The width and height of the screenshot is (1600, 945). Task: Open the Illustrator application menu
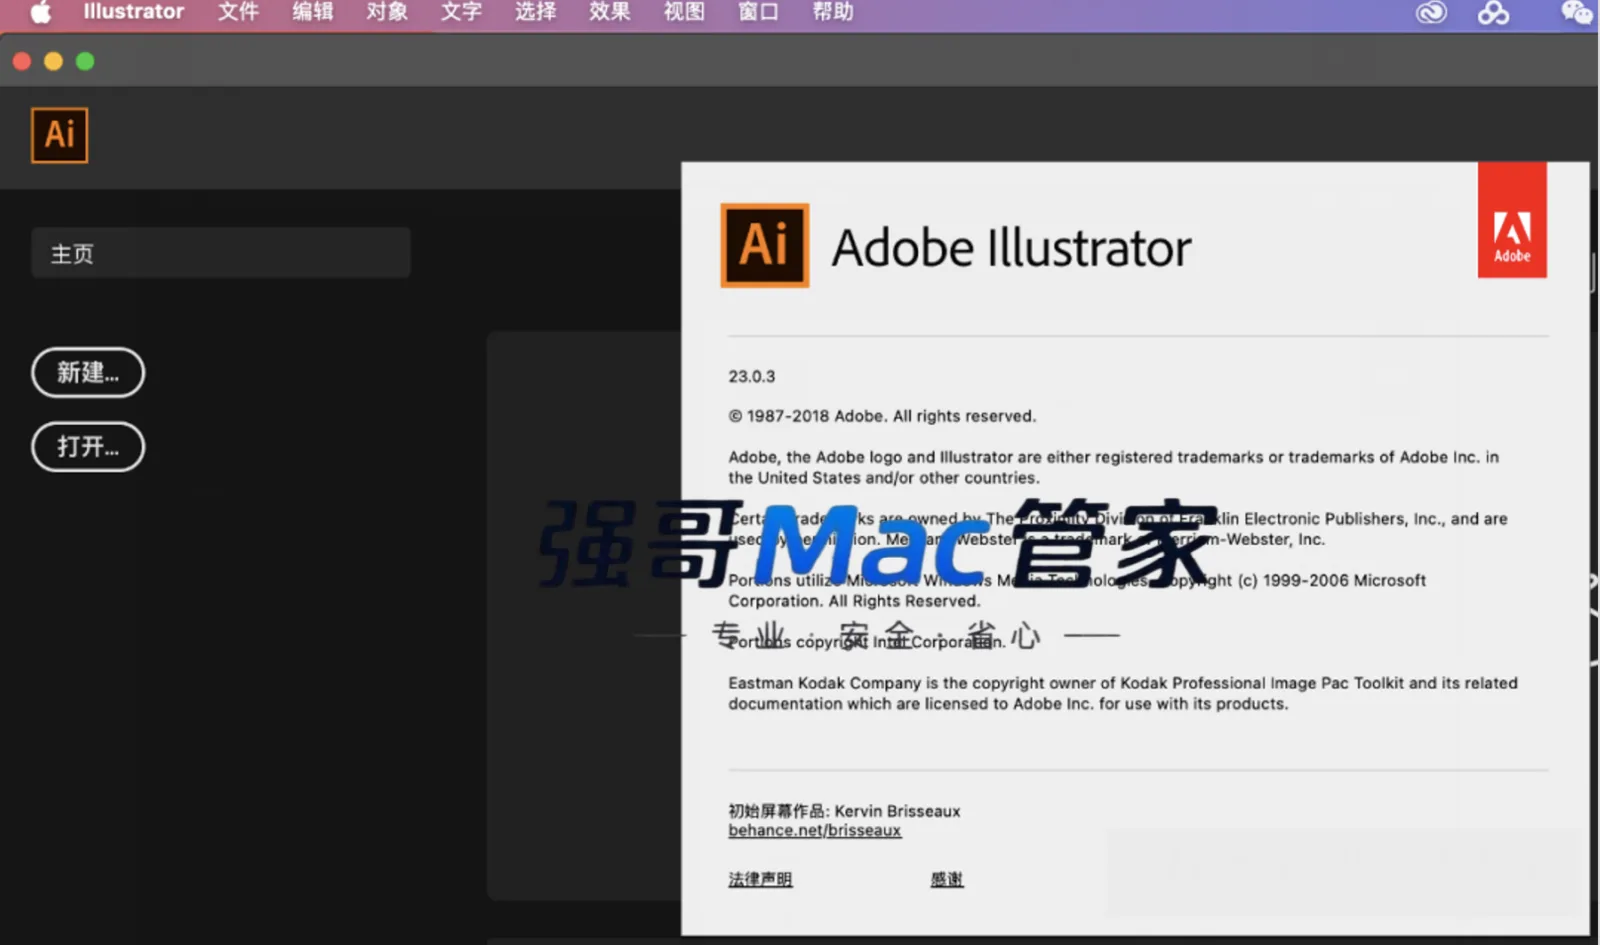point(134,12)
